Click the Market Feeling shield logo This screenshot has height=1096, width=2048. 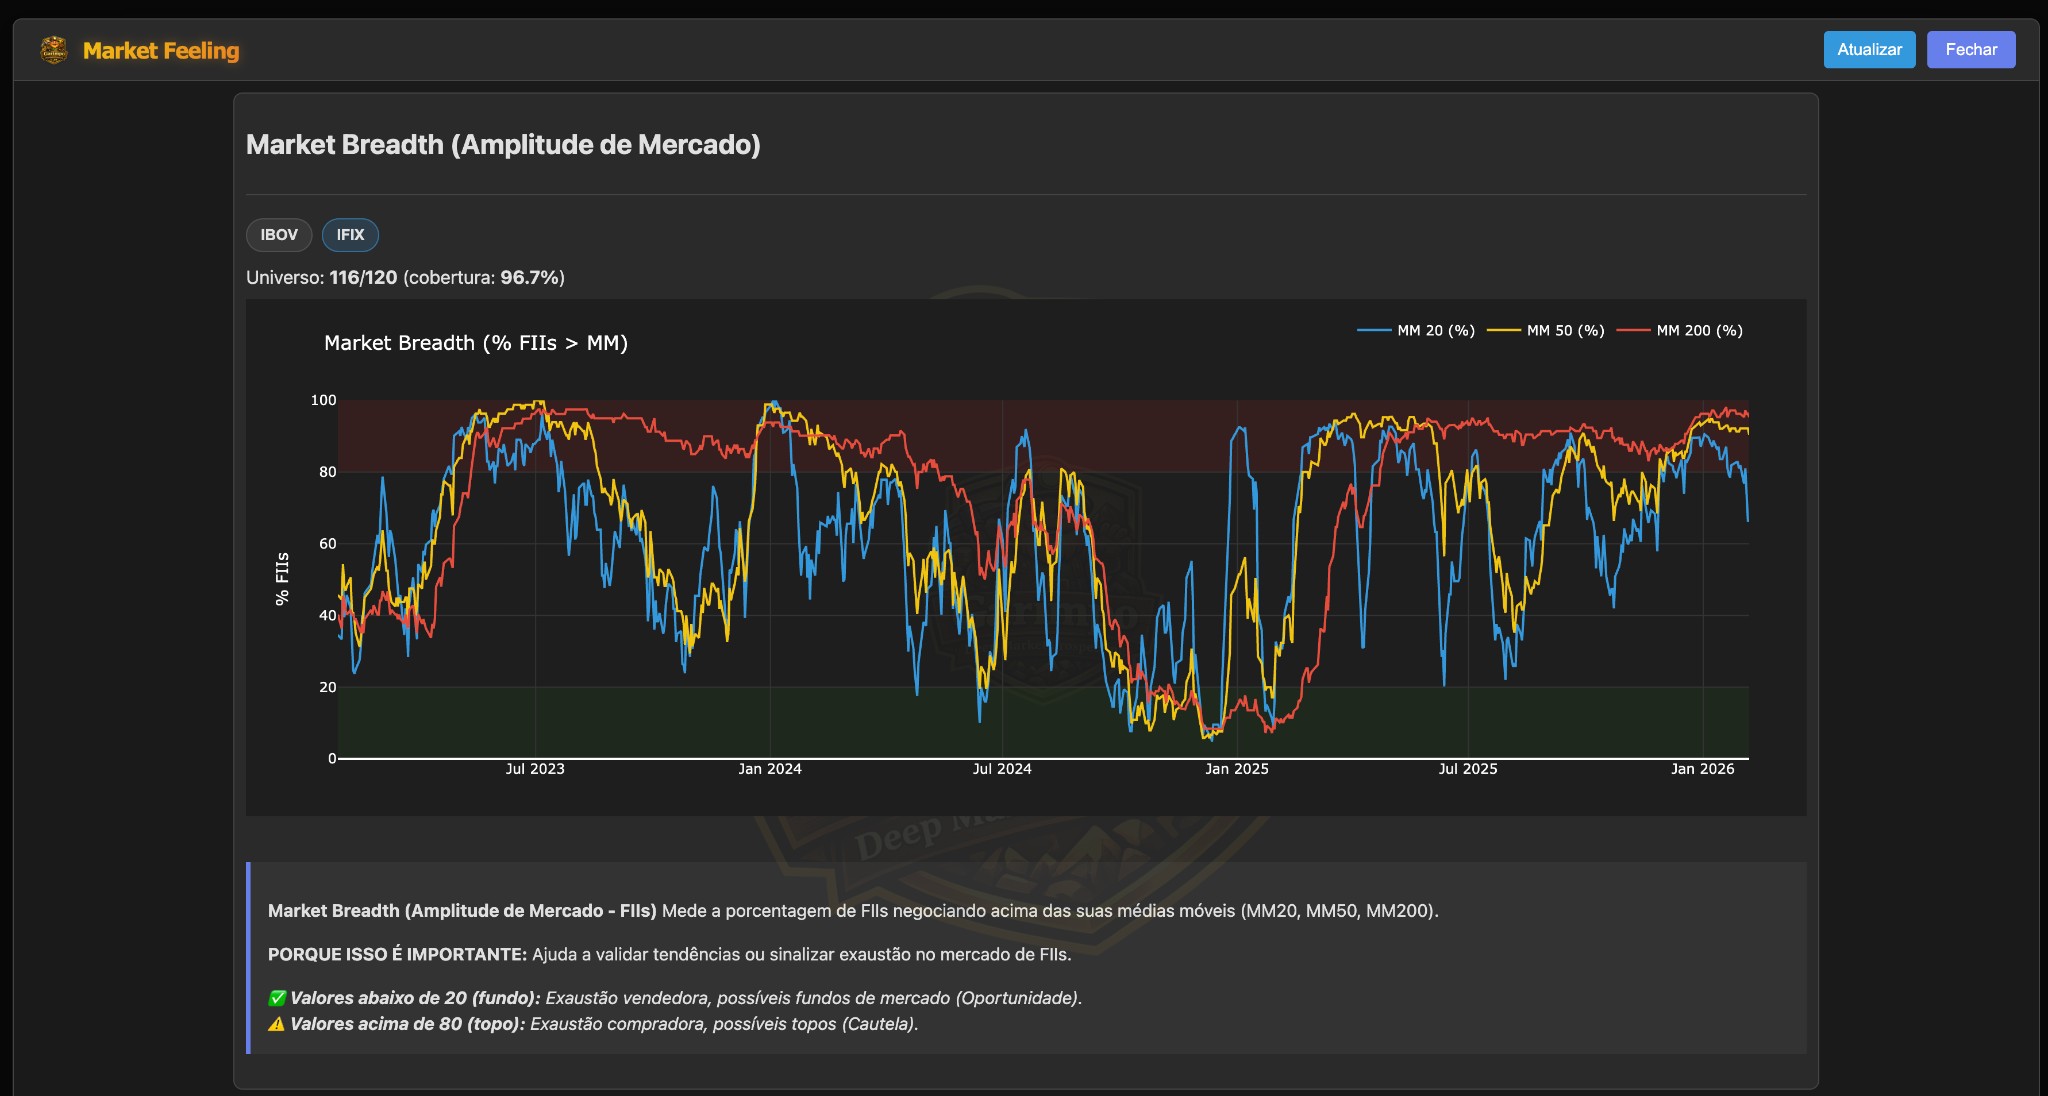(53, 49)
